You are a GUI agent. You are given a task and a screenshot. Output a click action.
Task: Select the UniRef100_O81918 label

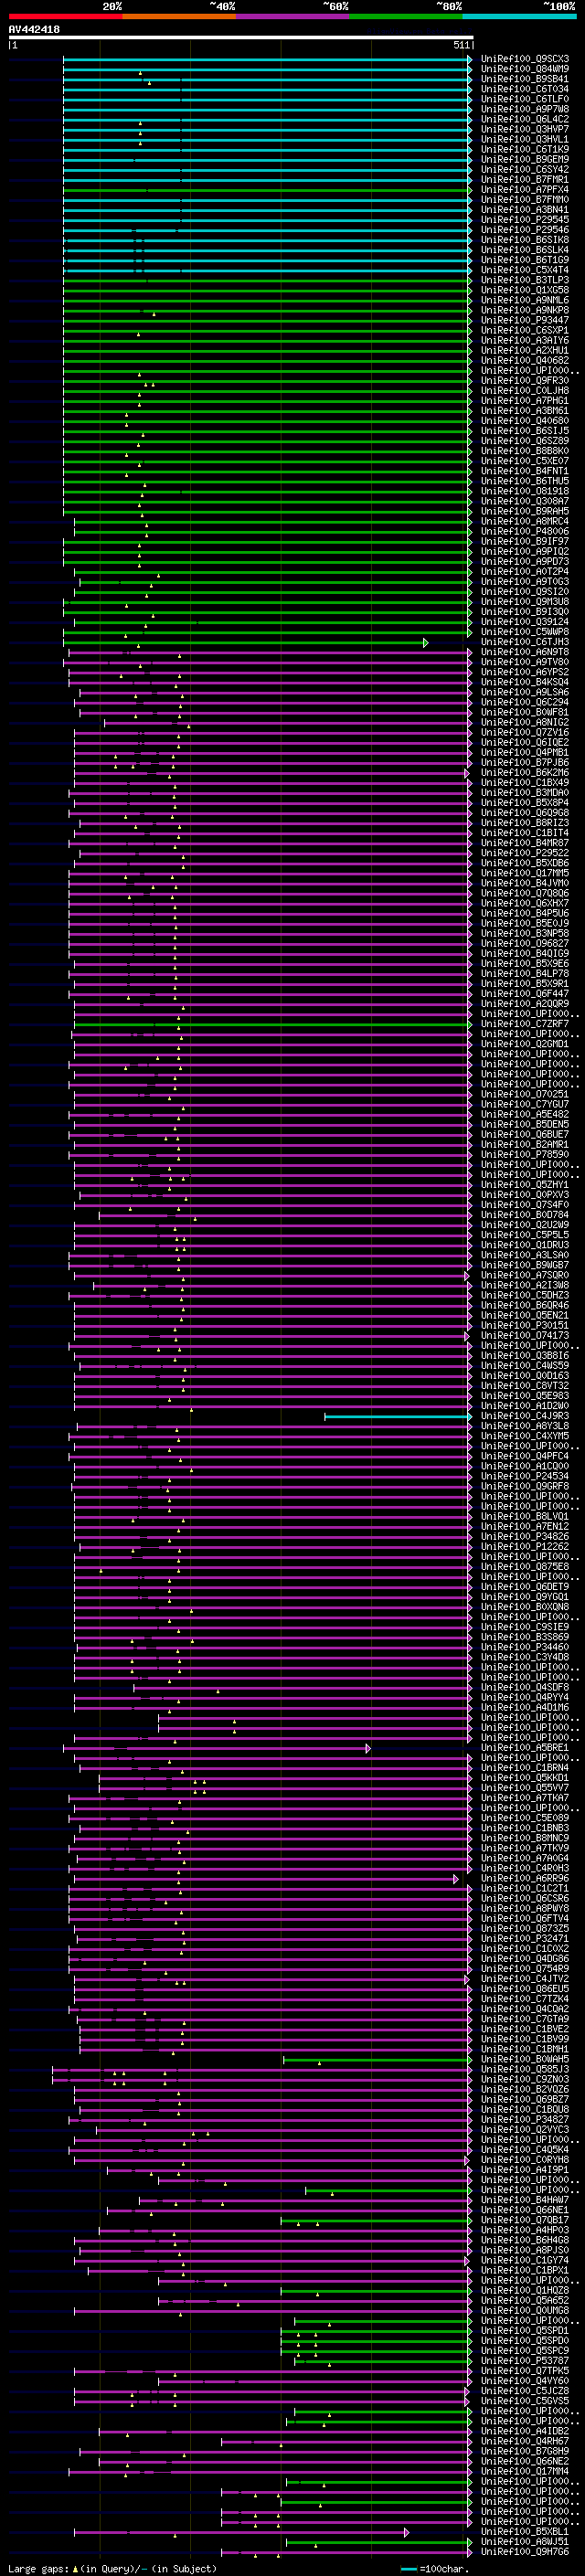[x=525, y=491]
